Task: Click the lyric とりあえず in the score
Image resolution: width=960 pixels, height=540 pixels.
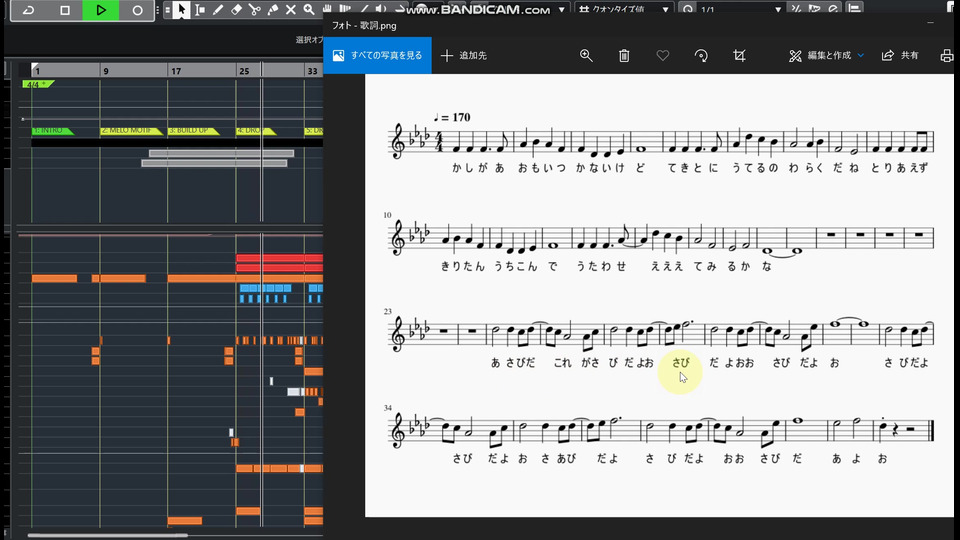Action: point(899,168)
